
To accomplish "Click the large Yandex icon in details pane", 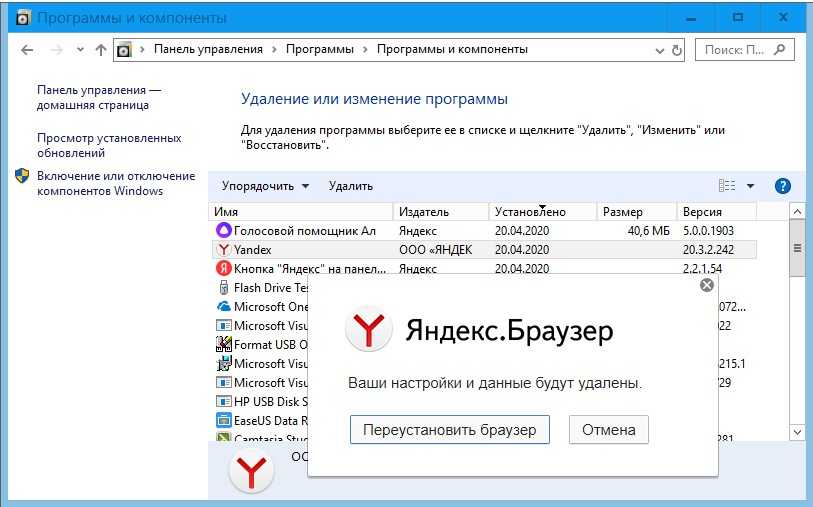I will coord(251,472).
